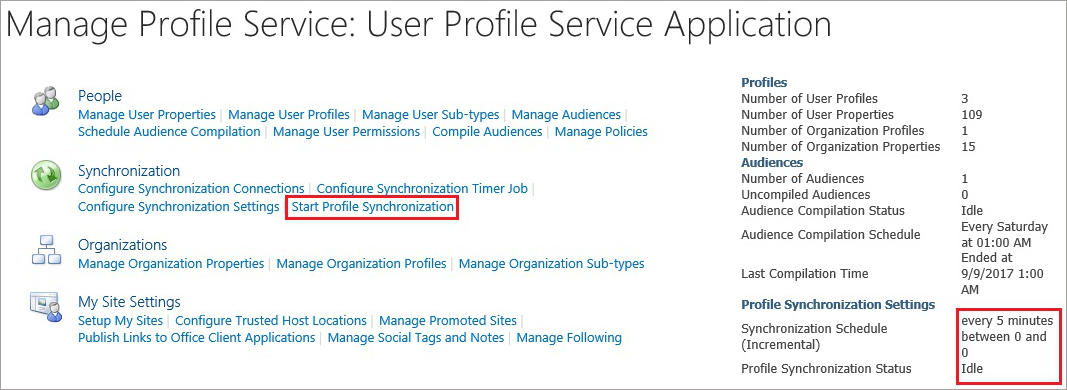Open Configure Trusted Host Locations
The image size is (1067, 390).
click(271, 320)
